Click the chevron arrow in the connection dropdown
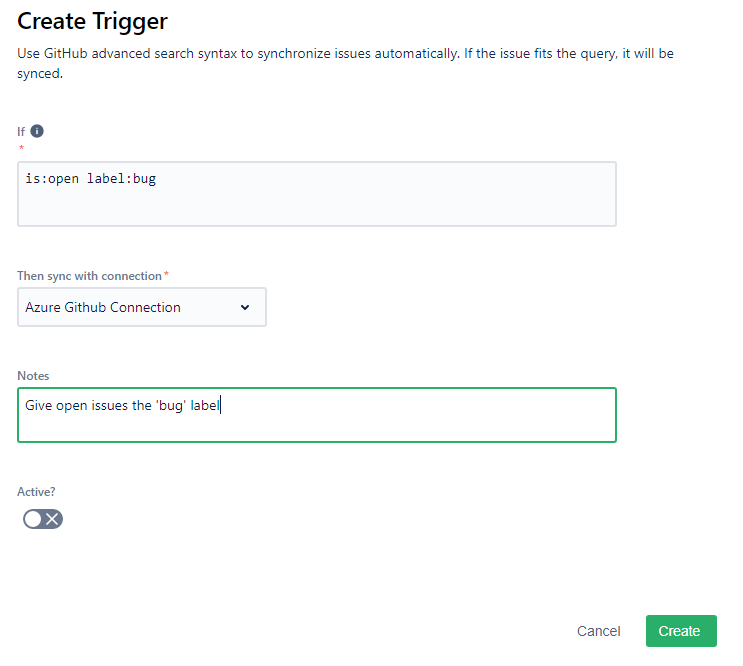The image size is (743, 666). pos(245,307)
